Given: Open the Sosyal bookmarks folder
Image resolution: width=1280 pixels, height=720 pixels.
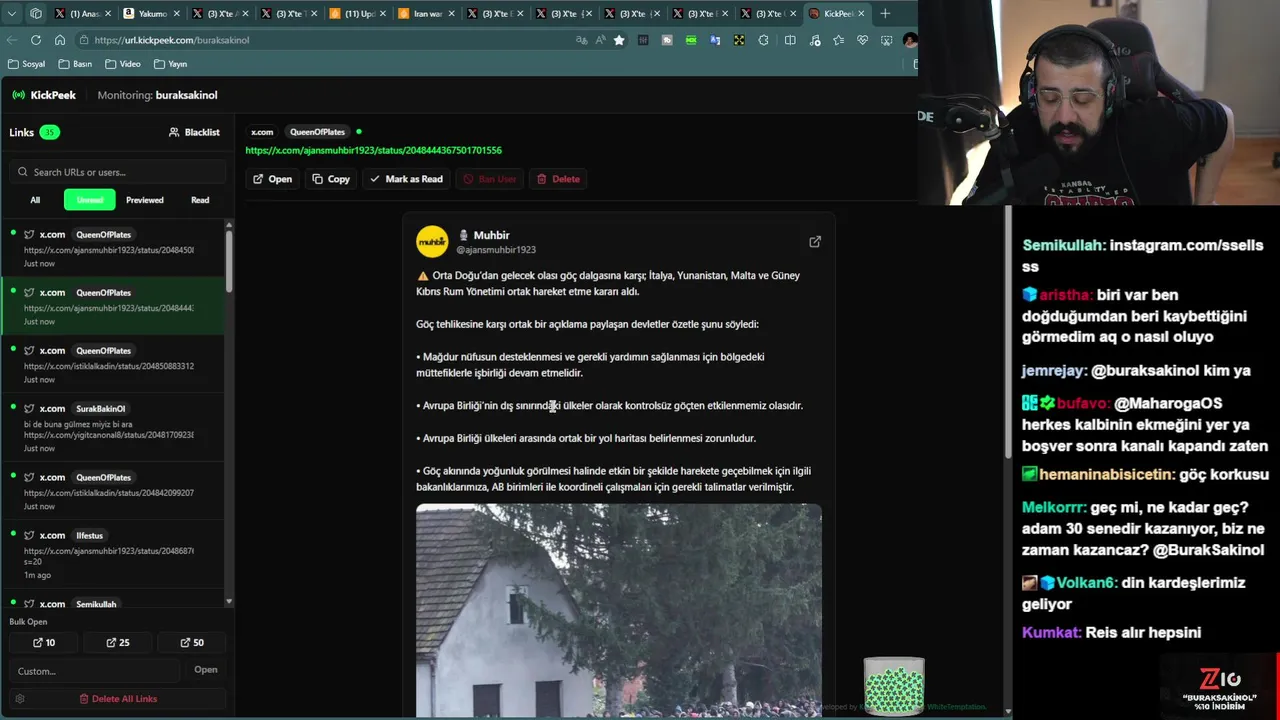Looking at the screenshot, I should click(26, 64).
